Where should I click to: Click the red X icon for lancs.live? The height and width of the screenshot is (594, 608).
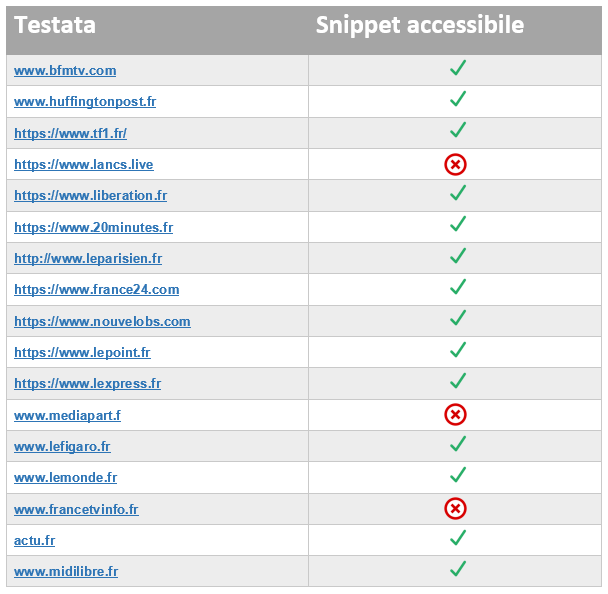click(455, 164)
